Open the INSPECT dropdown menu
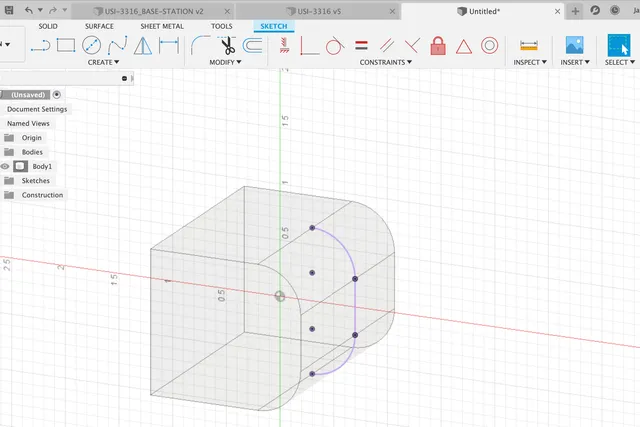 [x=530, y=62]
